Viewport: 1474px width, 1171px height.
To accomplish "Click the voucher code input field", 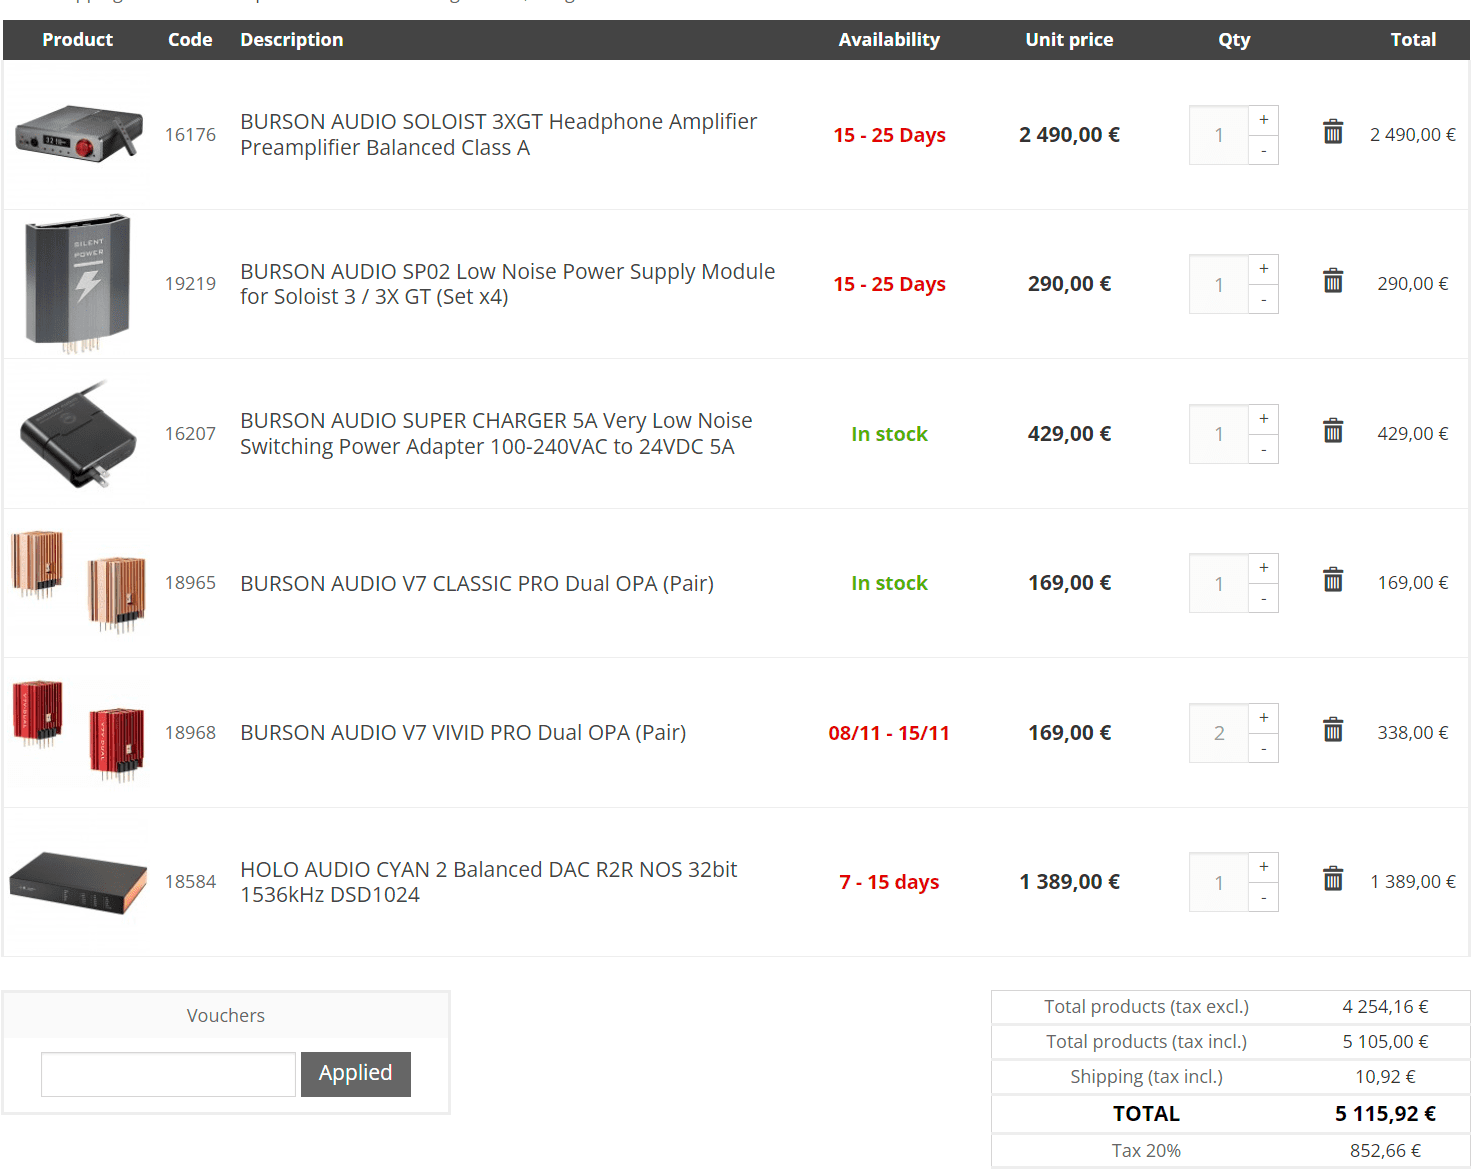I will pos(168,1074).
